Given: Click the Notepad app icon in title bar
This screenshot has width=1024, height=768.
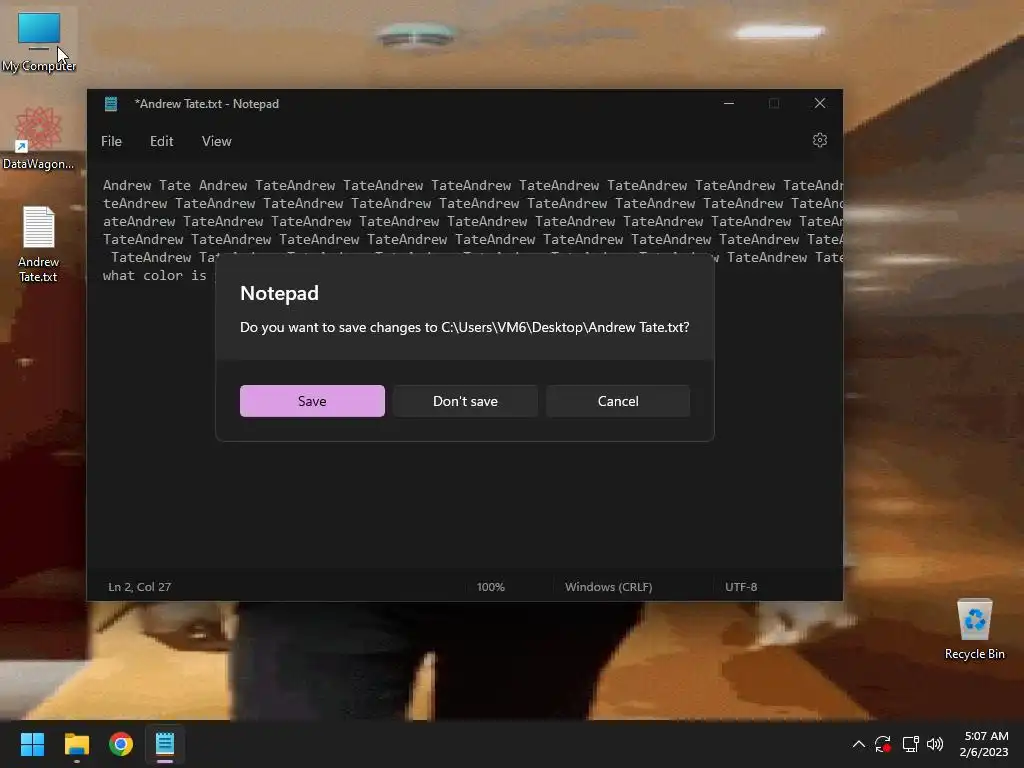Looking at the screenshot, I should pyautogui.click(x=111, y=104).
